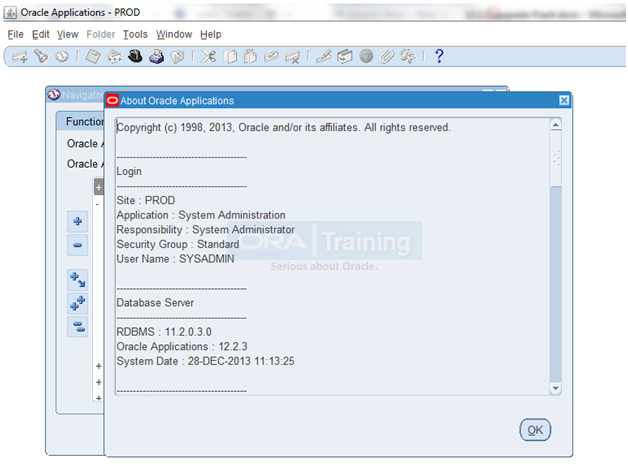Click the Delete Record toolbar icon
This screenshot has height=474, width=628.
pos(292,57)
